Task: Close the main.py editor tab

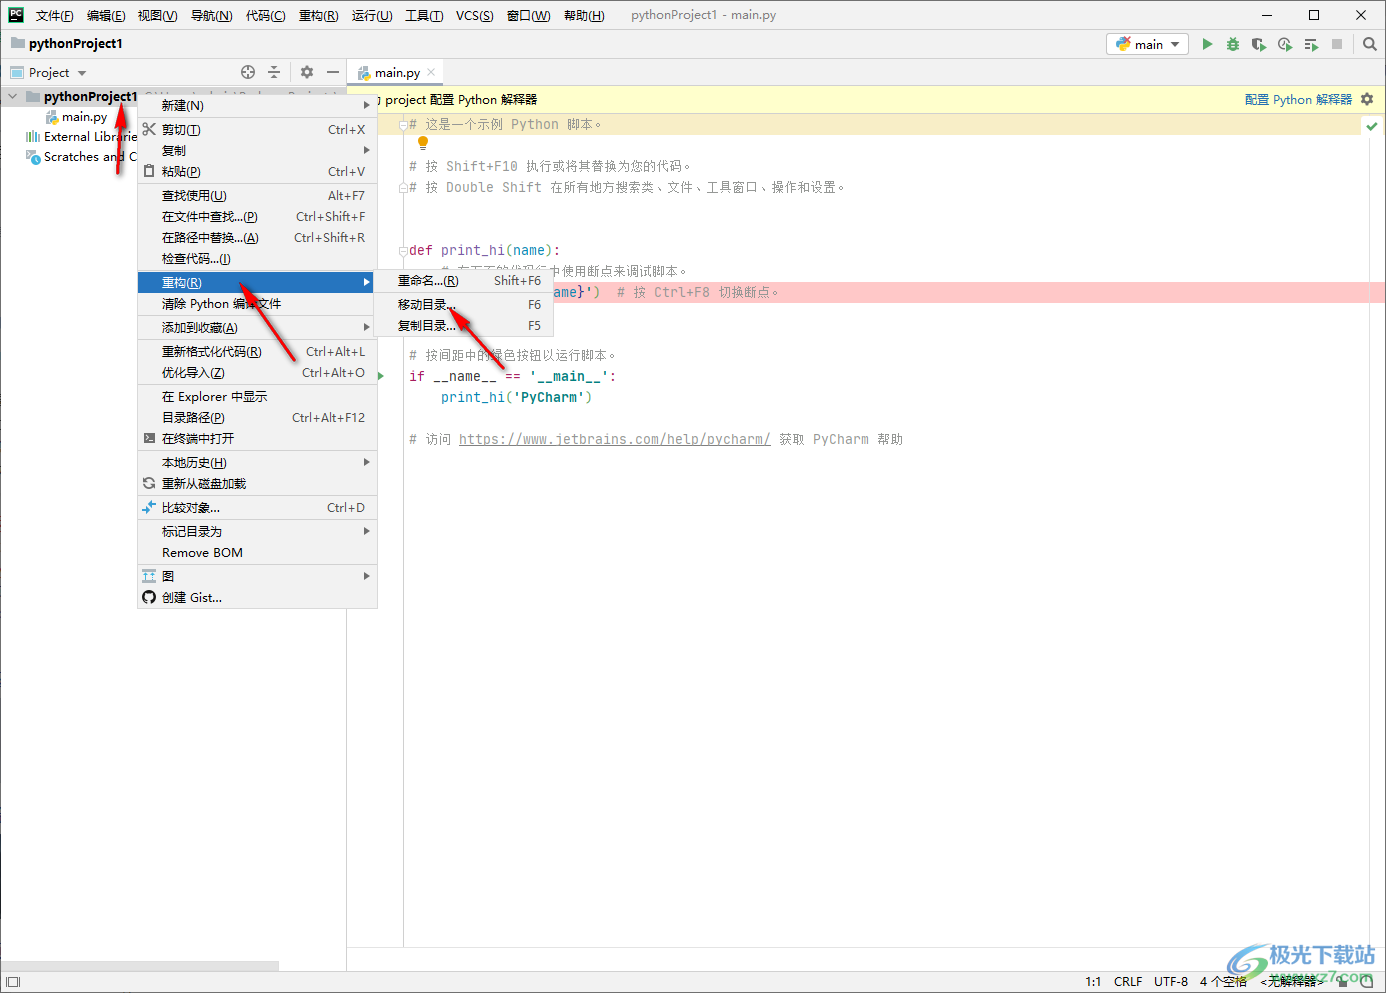Action: (x=431, y=72)
